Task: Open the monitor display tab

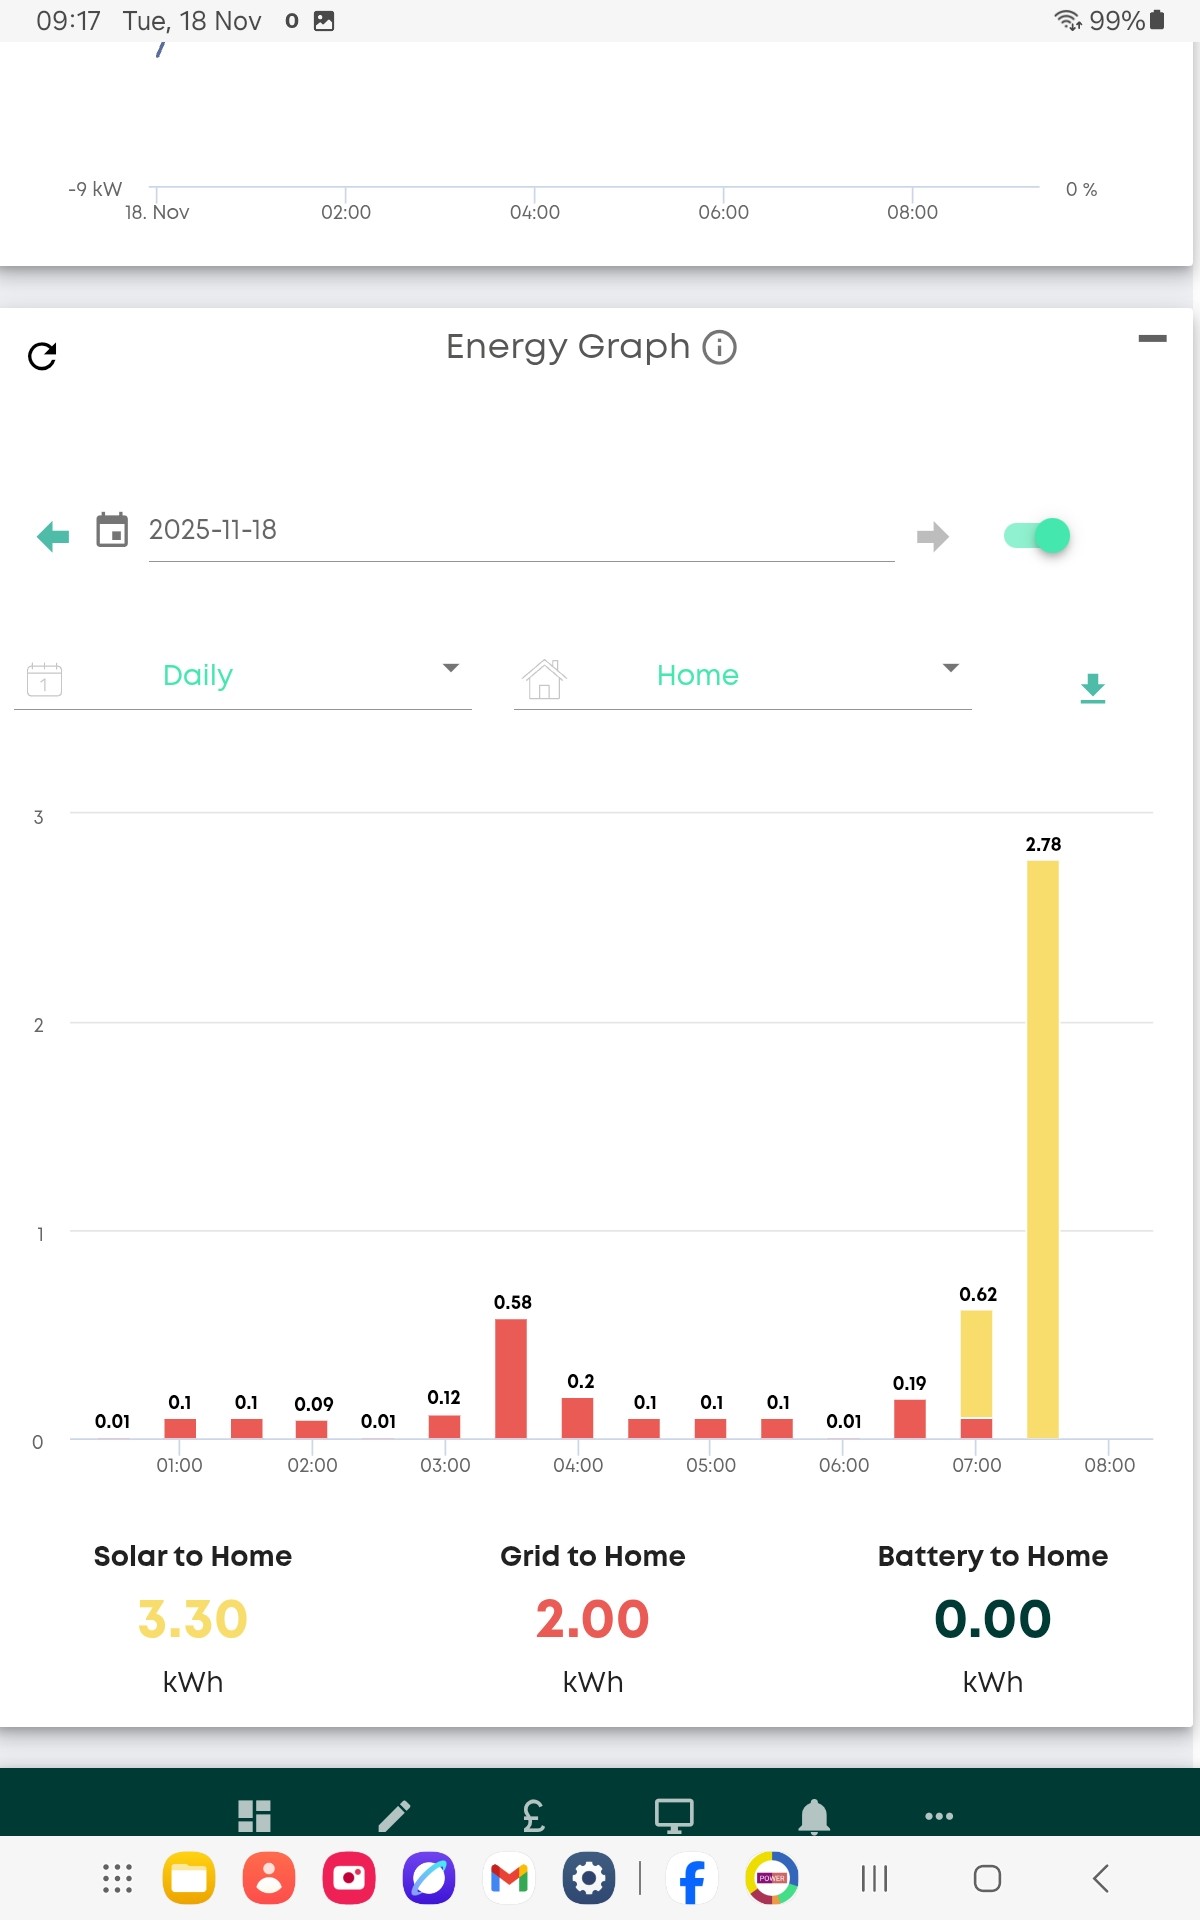Action: 674,1816
